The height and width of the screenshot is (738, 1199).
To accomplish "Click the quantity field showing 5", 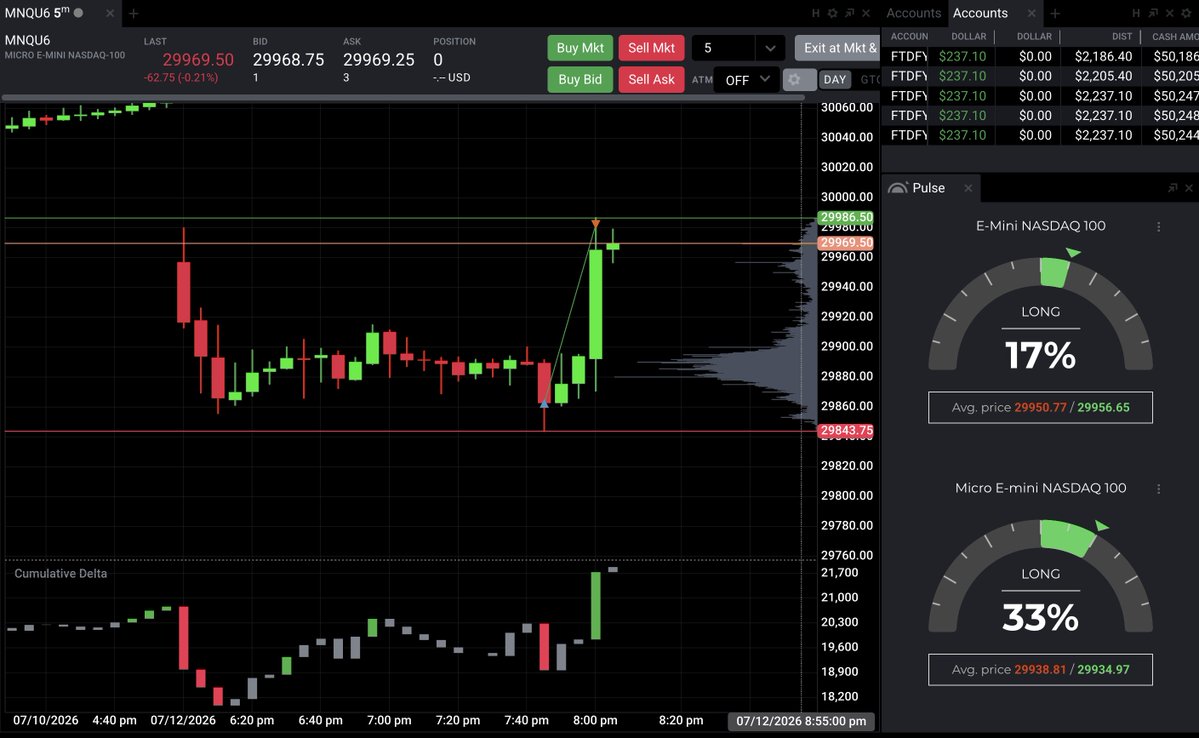I will (724, 48).
